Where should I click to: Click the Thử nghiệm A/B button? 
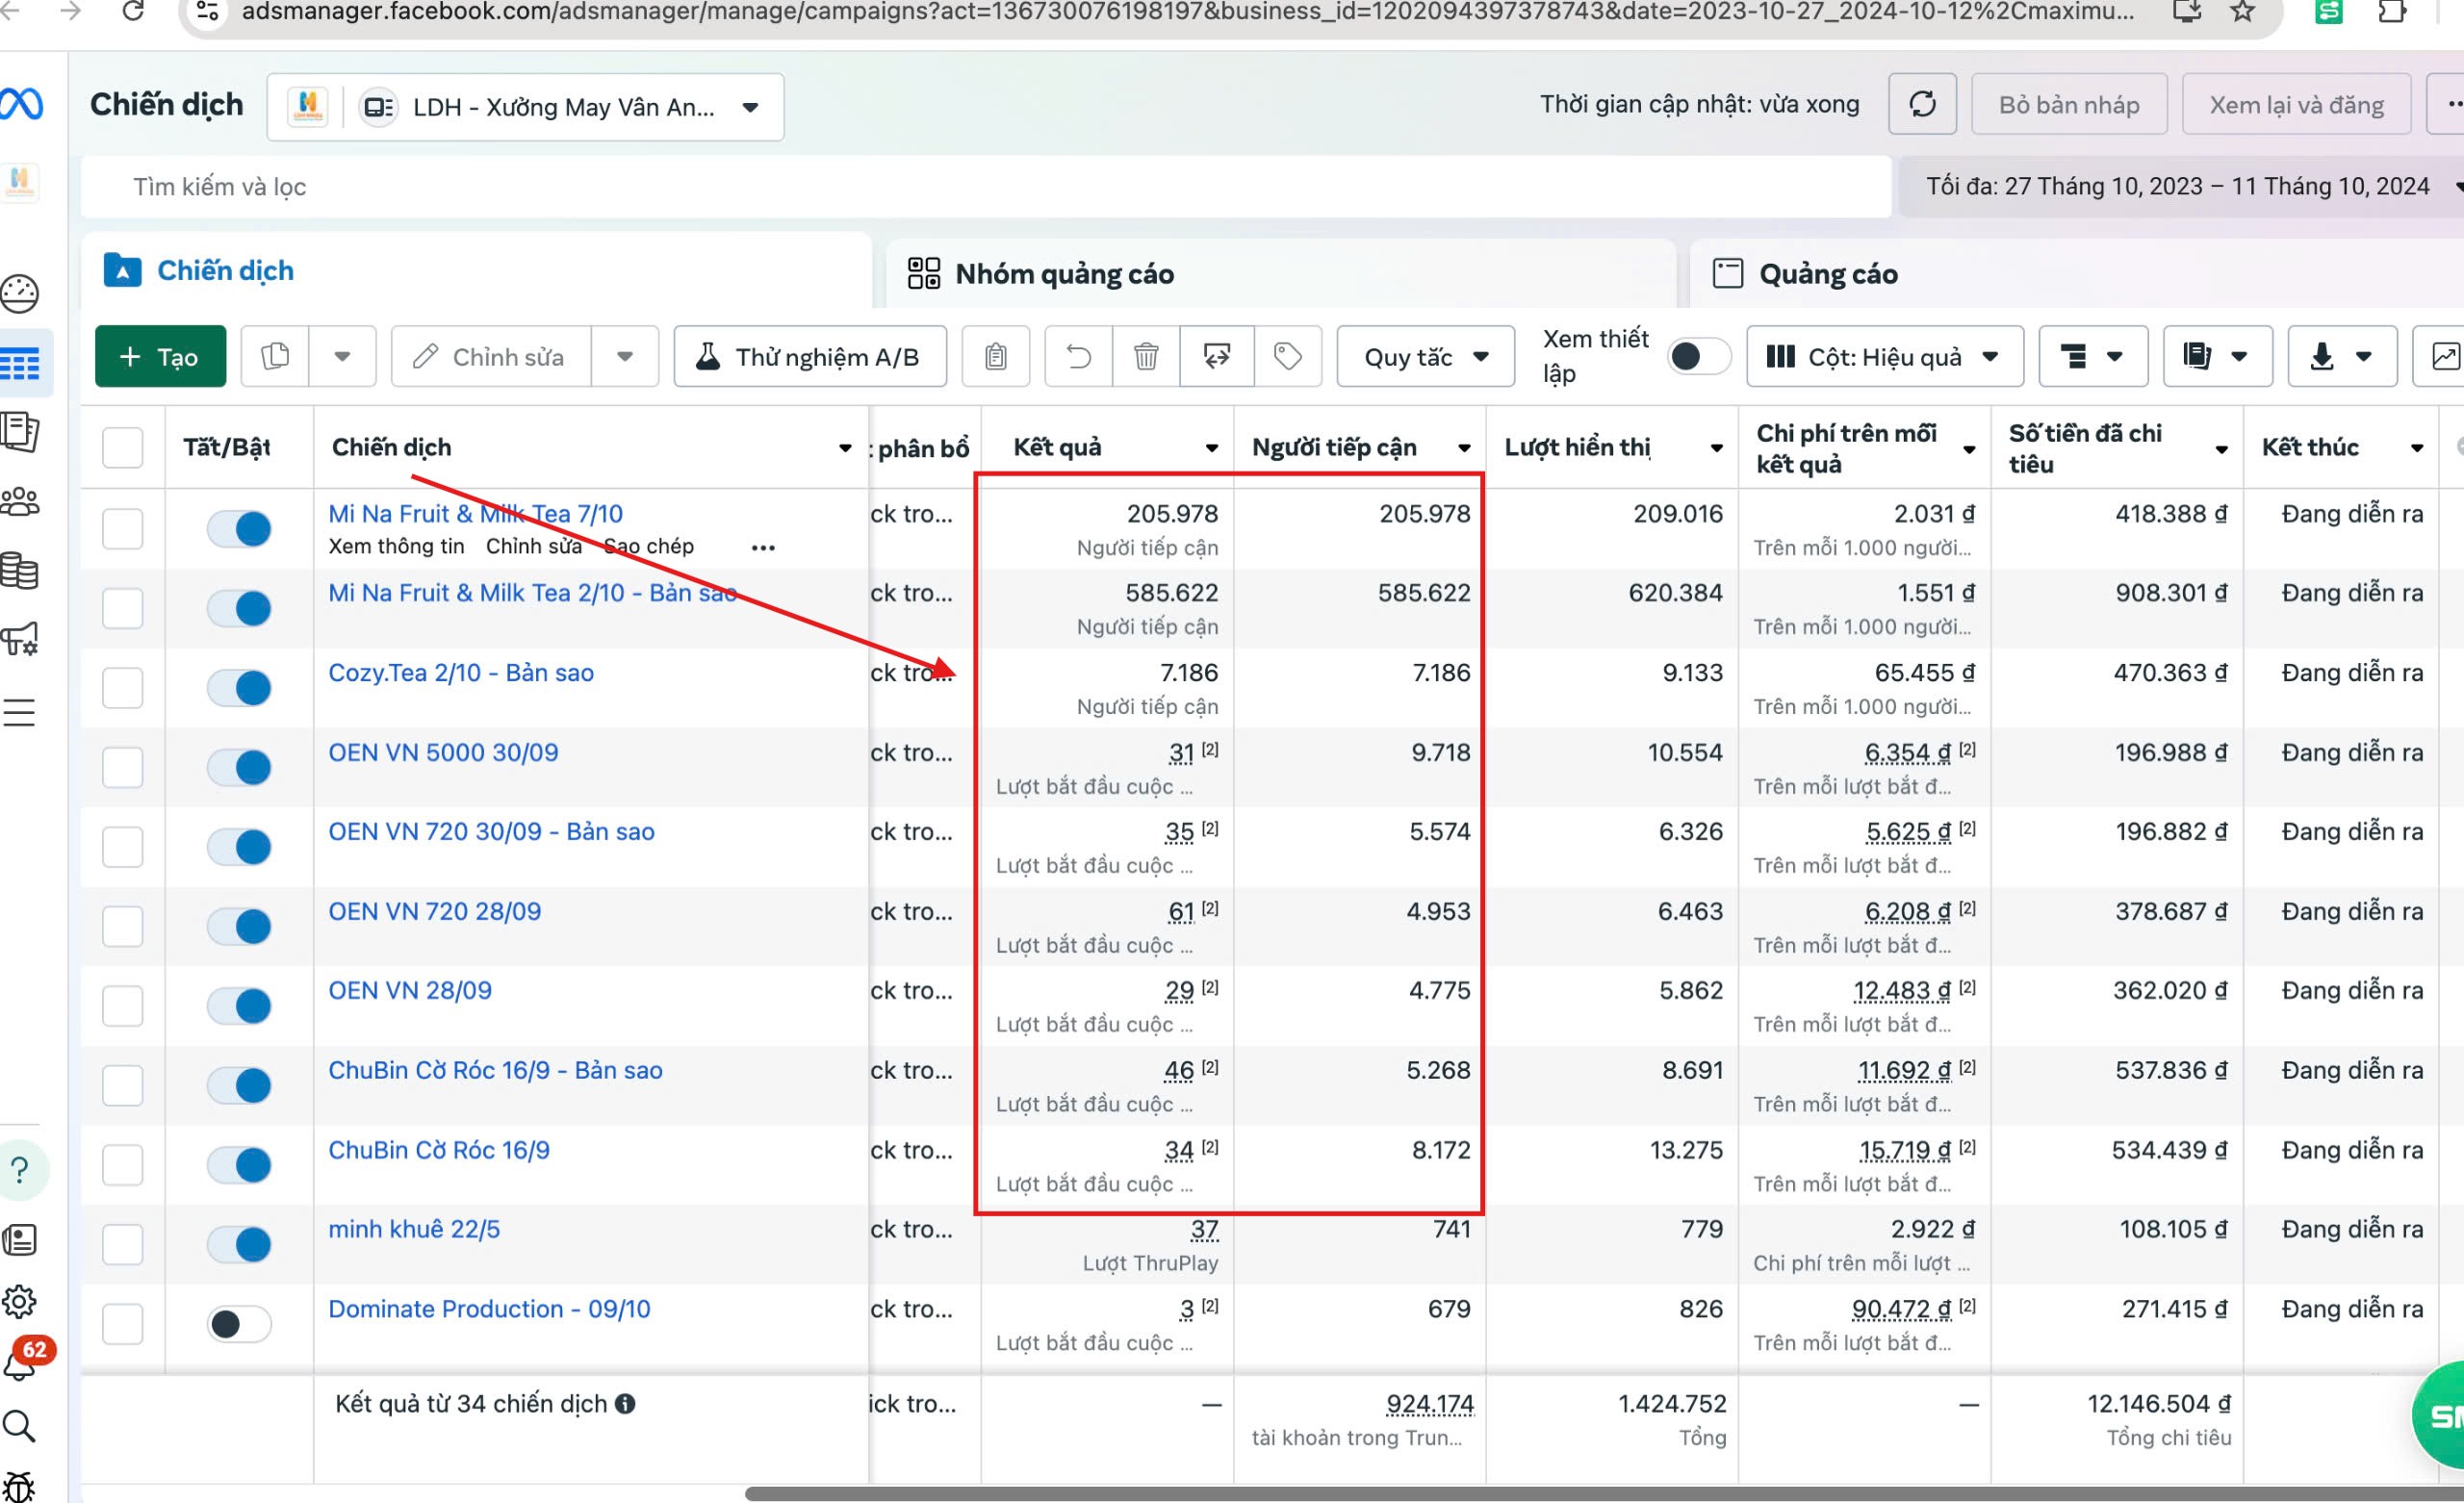click(x=810, y=356)
